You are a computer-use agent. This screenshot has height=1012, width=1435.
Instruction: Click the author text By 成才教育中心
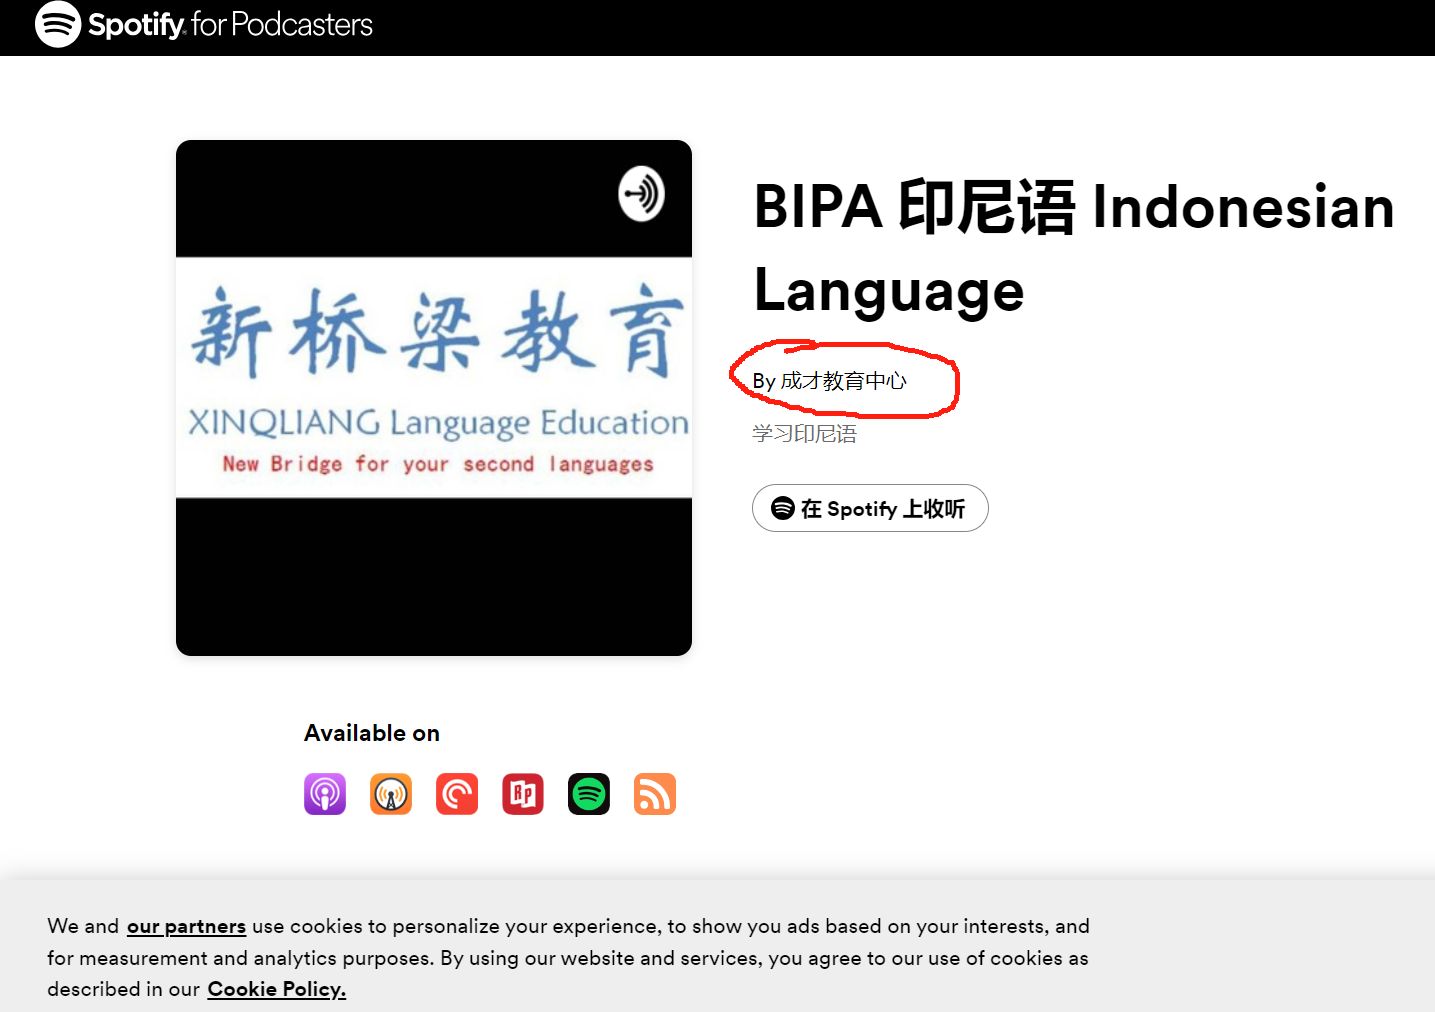click(830, 381)
